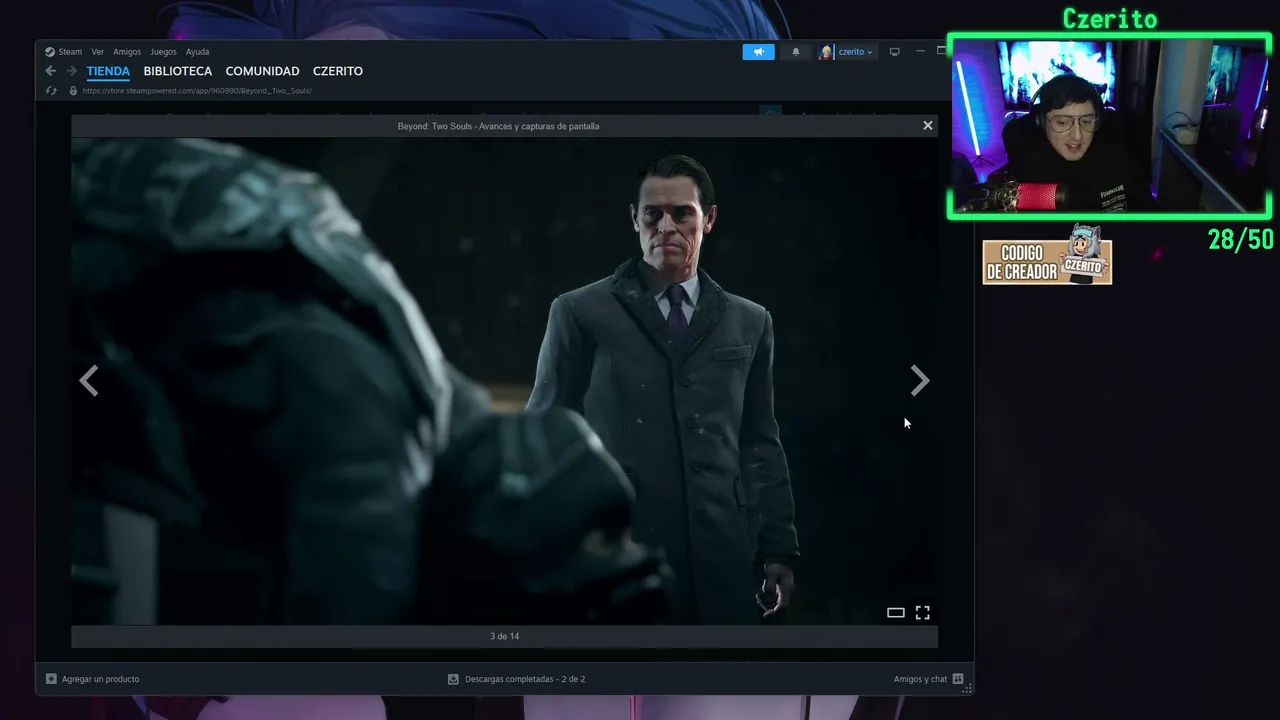The height and width of the screenshot is (720, 1280).
Task: Click the '3 de 14' screenshot counter
Action: [504, 636]
